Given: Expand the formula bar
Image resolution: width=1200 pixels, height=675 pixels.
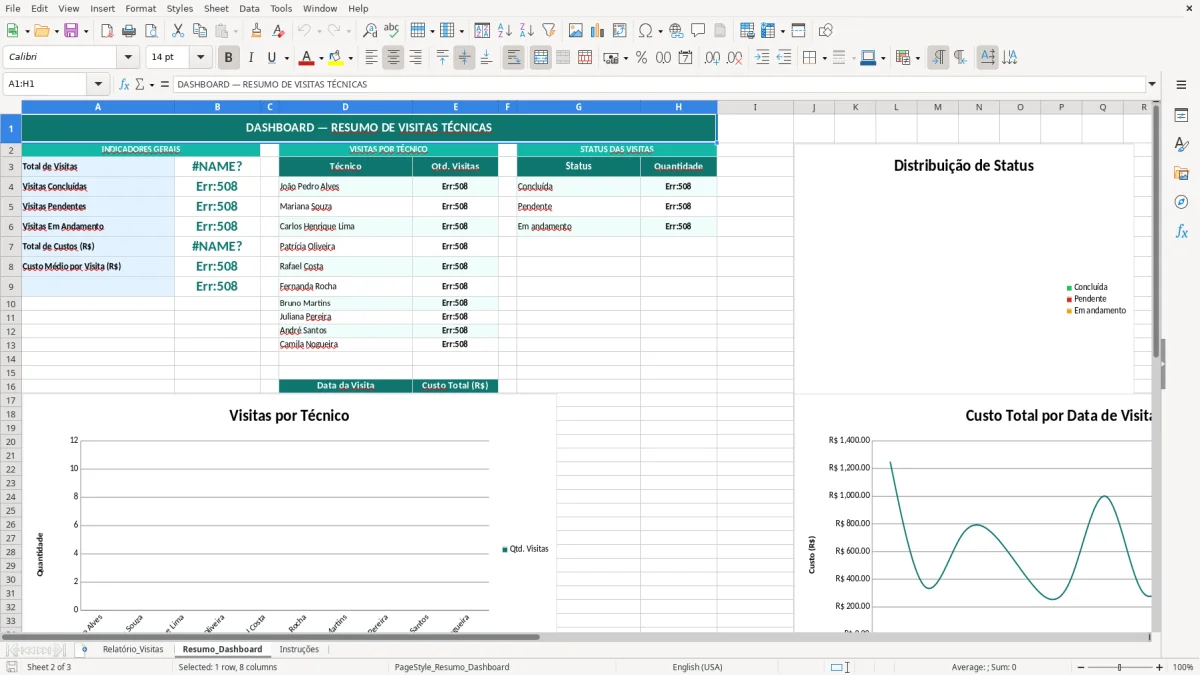Looking at the screenshot, I should pyautogui.click(x=1152, y=85).
